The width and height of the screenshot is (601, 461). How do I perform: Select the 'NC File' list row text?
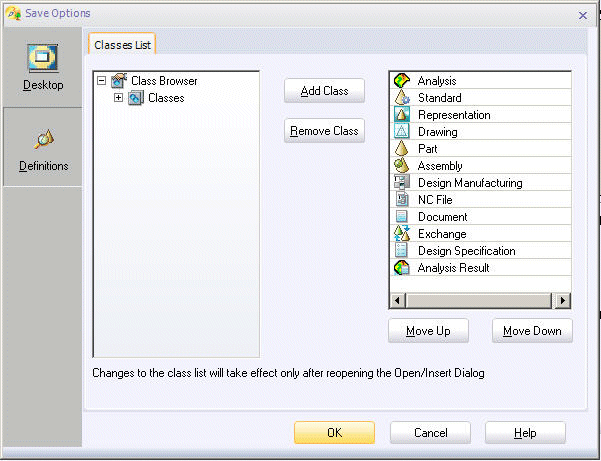(435, 200)
